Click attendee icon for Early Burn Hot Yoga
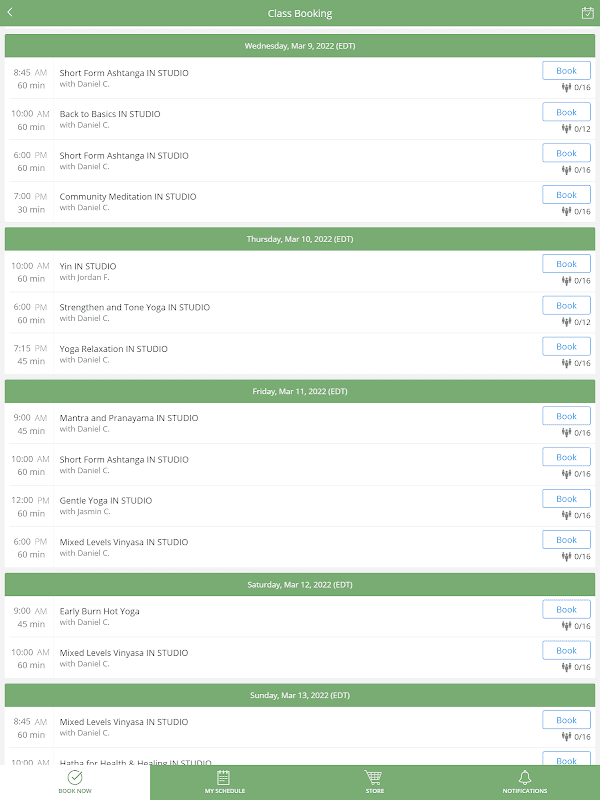The image size is (600, 800). (x=566, y=626)
